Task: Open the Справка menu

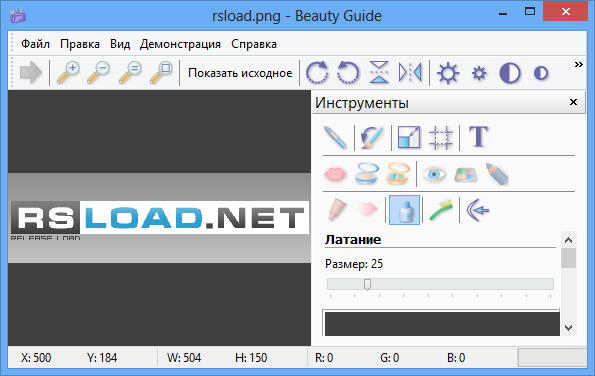Action: 254,44
